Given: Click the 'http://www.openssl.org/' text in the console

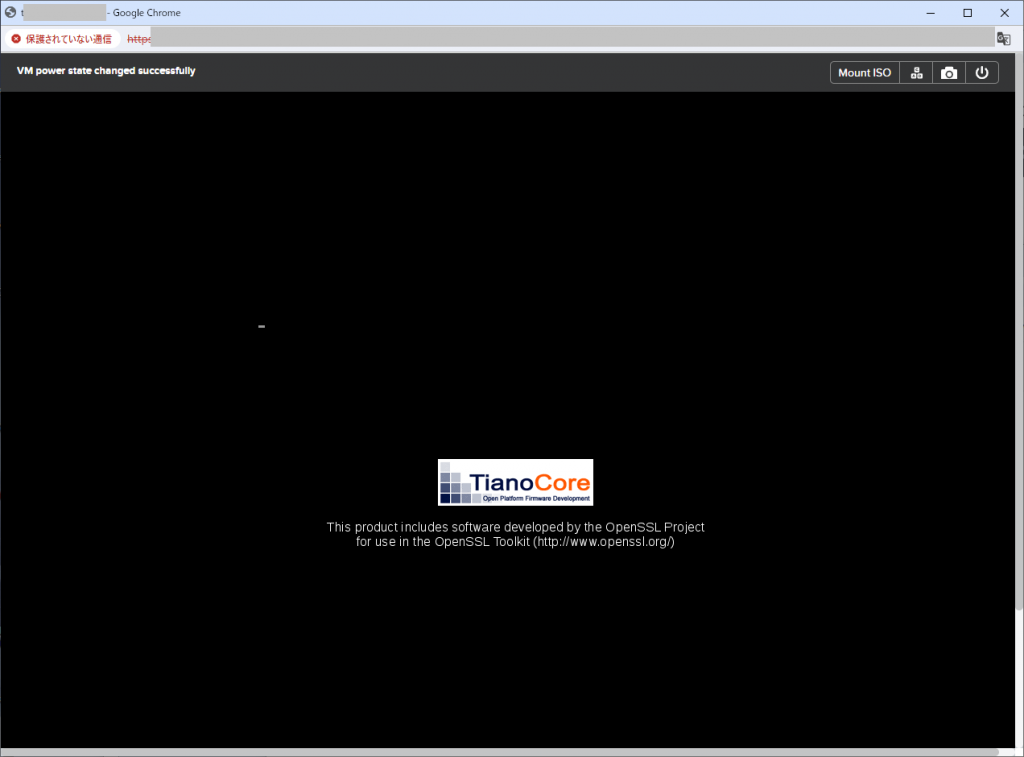Looking at the screenshot, I should pos(604,542).
